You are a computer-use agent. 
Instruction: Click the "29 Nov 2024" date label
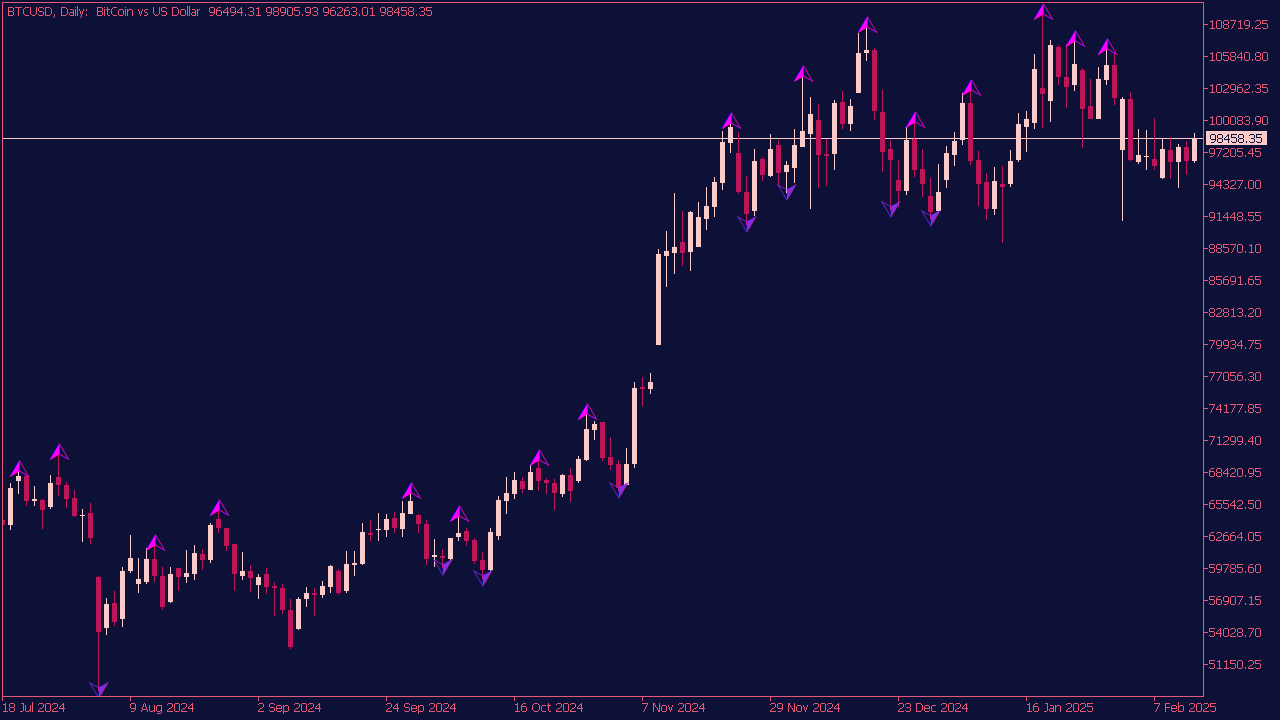[x=805, y=707]
